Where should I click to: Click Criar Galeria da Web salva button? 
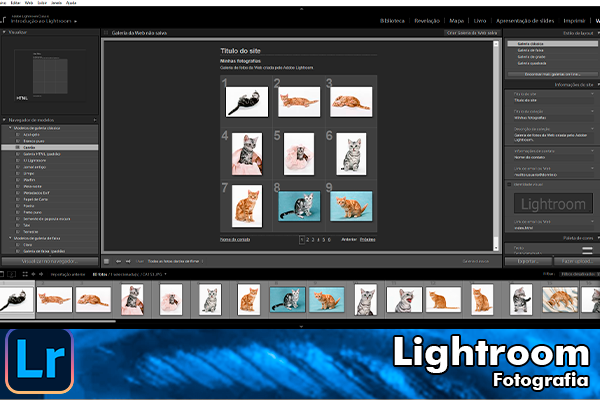point(472,33)
